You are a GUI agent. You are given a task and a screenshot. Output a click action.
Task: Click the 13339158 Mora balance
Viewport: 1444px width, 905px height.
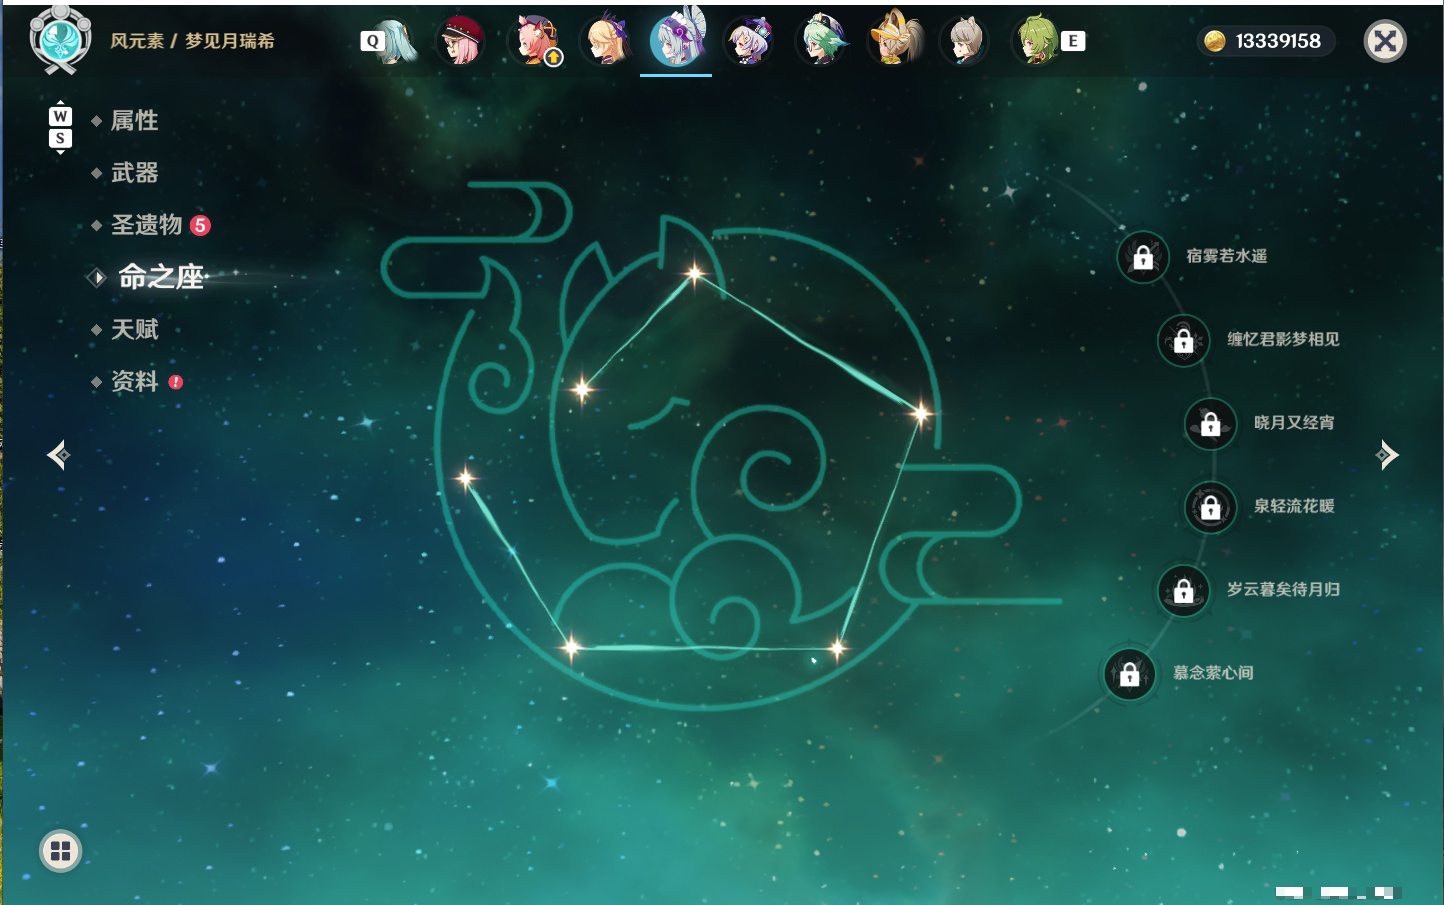[x=1266, y=41]
